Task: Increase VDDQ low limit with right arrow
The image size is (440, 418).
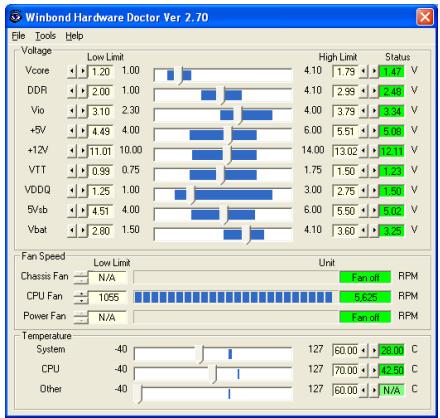Action: 82,191
